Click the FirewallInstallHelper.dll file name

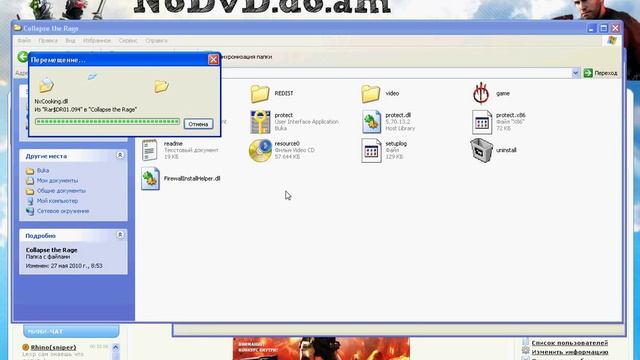pos(192,178)
